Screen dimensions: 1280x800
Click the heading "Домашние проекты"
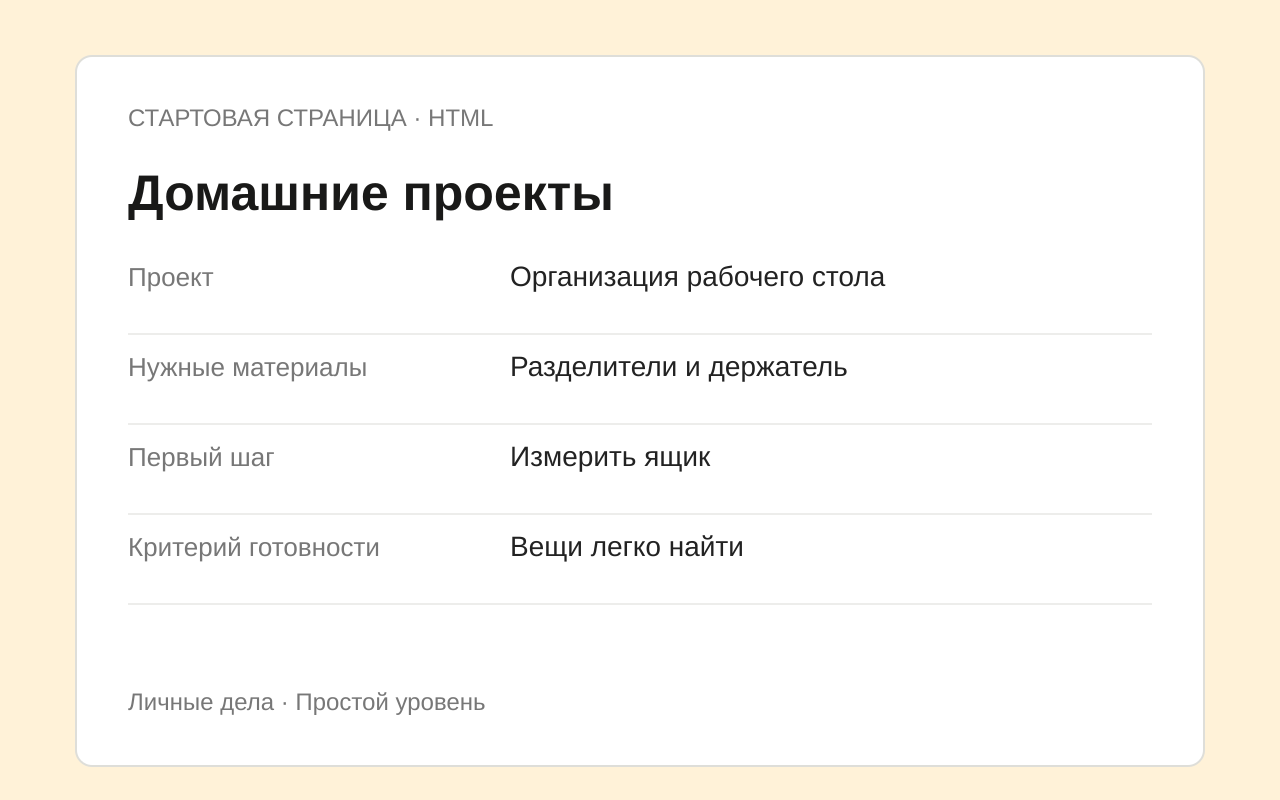[x=370, y=194]
